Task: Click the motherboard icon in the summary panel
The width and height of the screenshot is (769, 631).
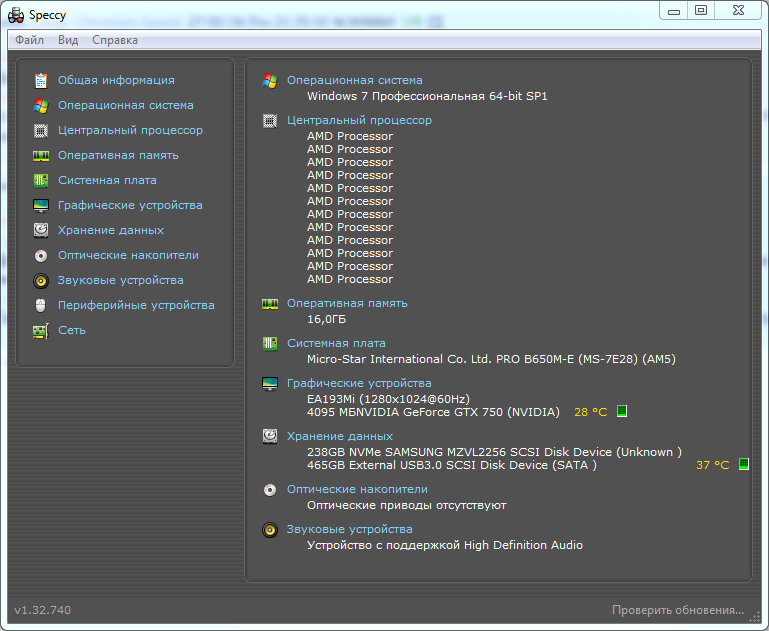Action: 270,344
